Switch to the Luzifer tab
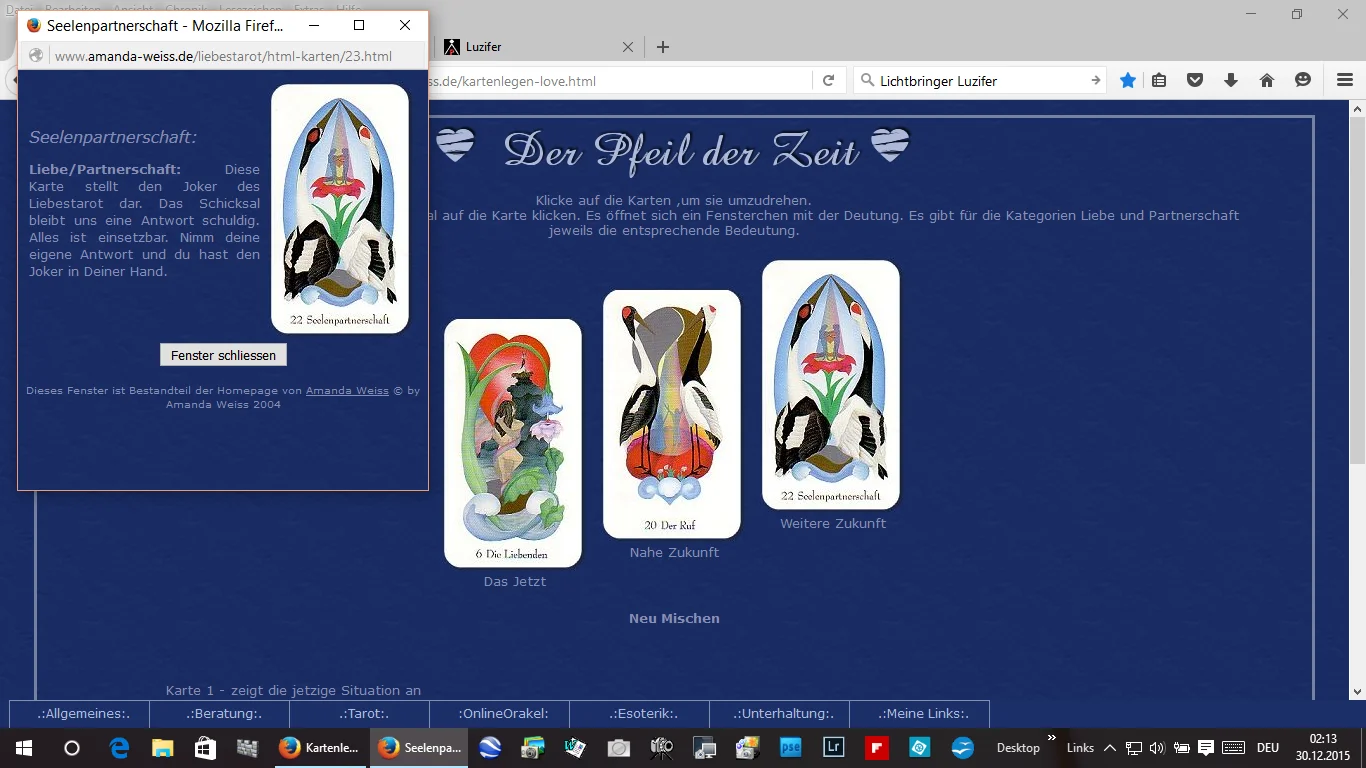 click(x=530, y=47)
